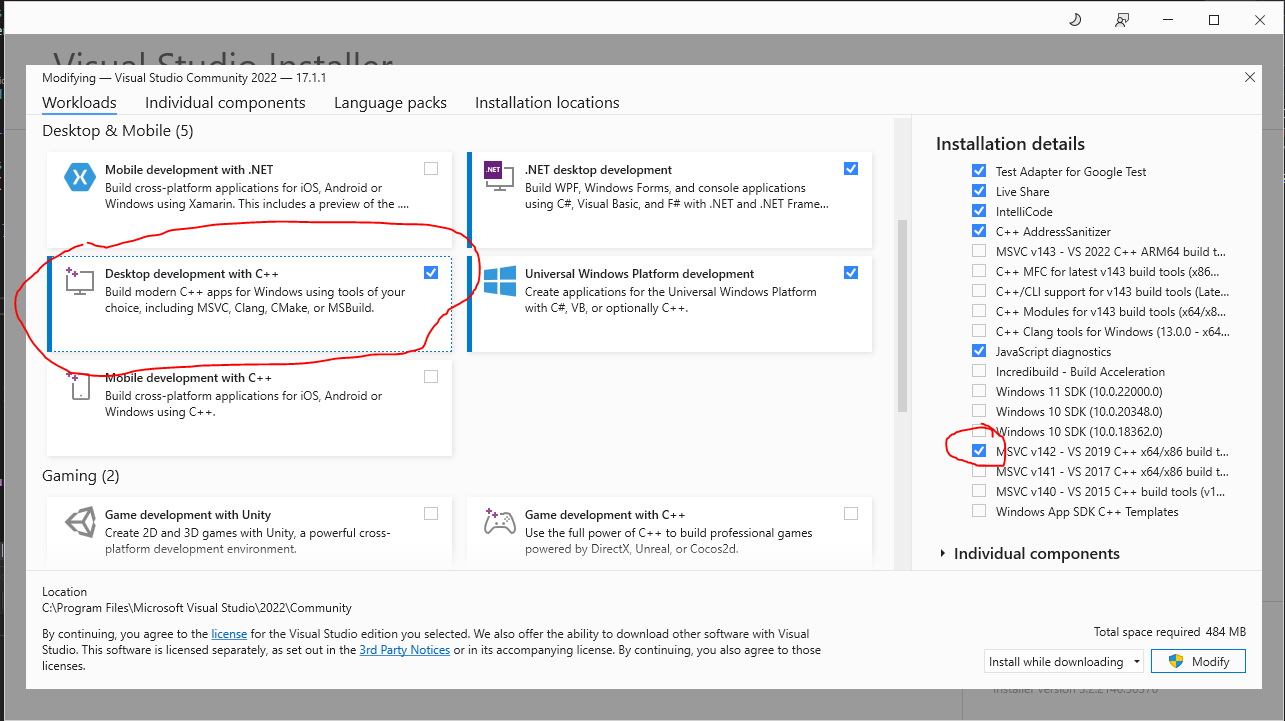This screenshot has width=1285, height=721.
Task: Check MSVC v141 - VS 2017 build tools
Action: point(979,472)
